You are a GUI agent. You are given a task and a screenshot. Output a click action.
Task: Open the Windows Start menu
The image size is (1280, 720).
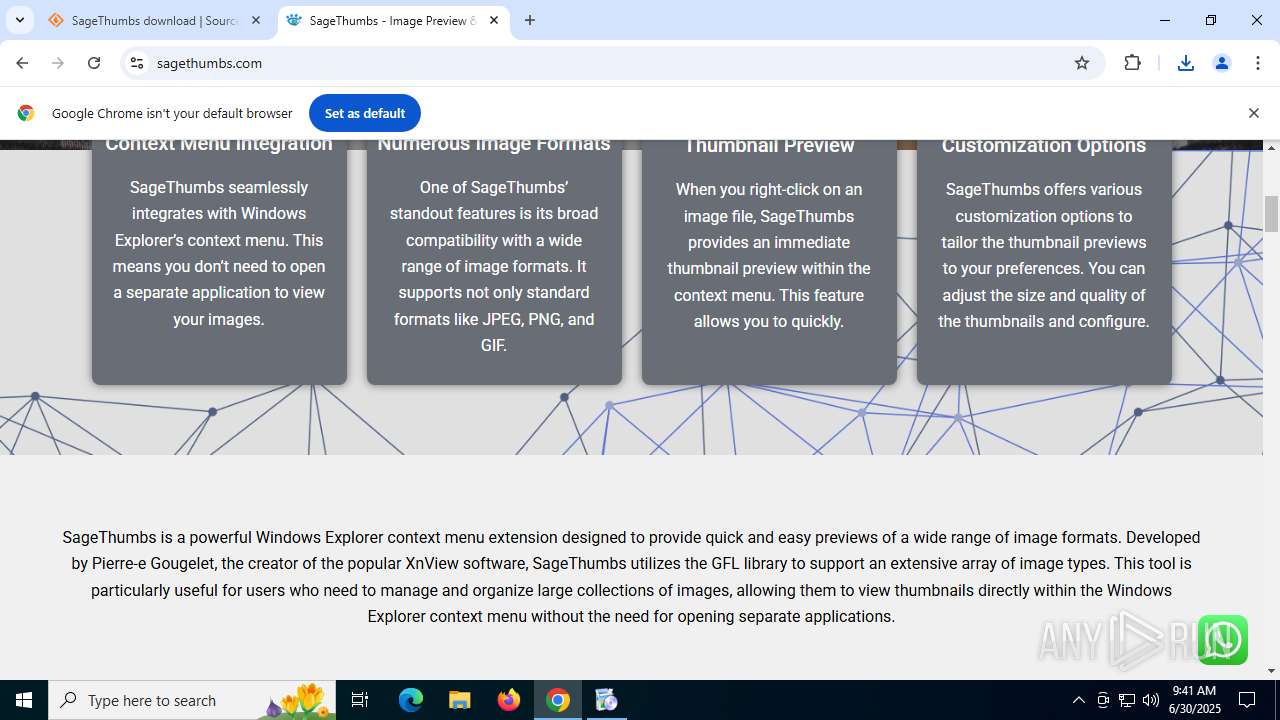pyautogui.click(x=24, y=700)
